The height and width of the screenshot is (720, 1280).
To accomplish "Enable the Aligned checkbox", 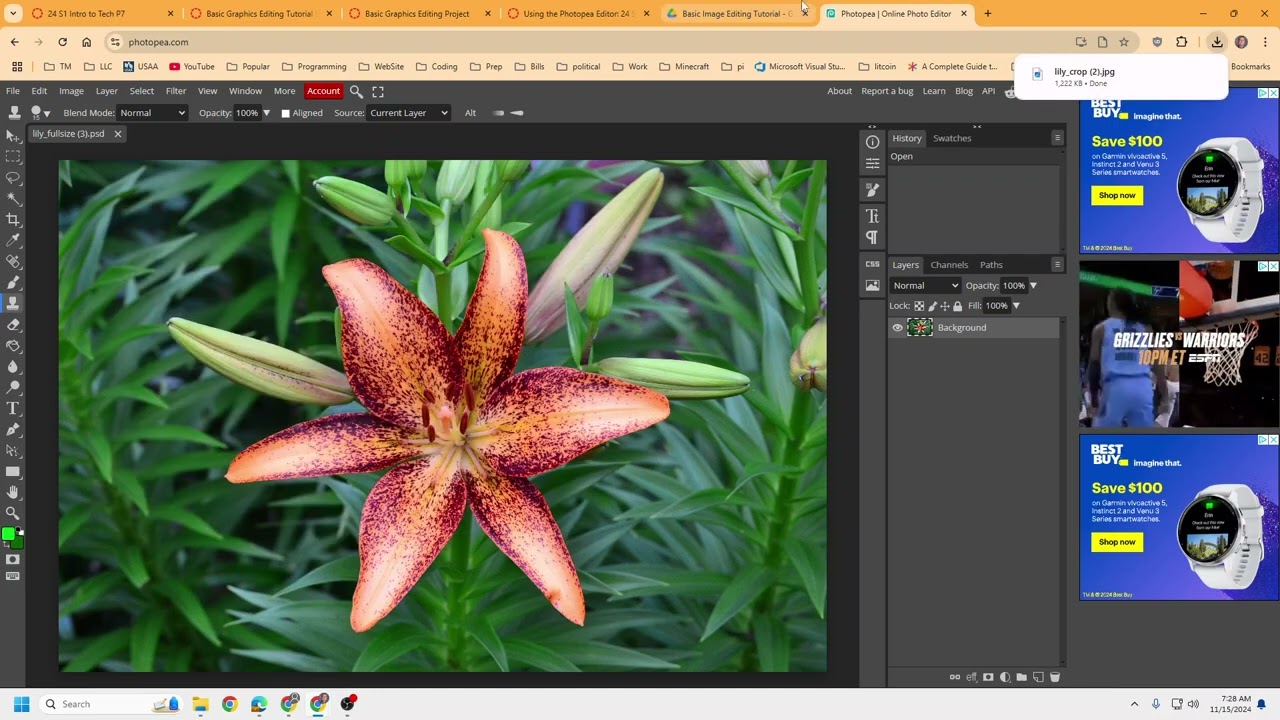I will (x=285, y=113).
